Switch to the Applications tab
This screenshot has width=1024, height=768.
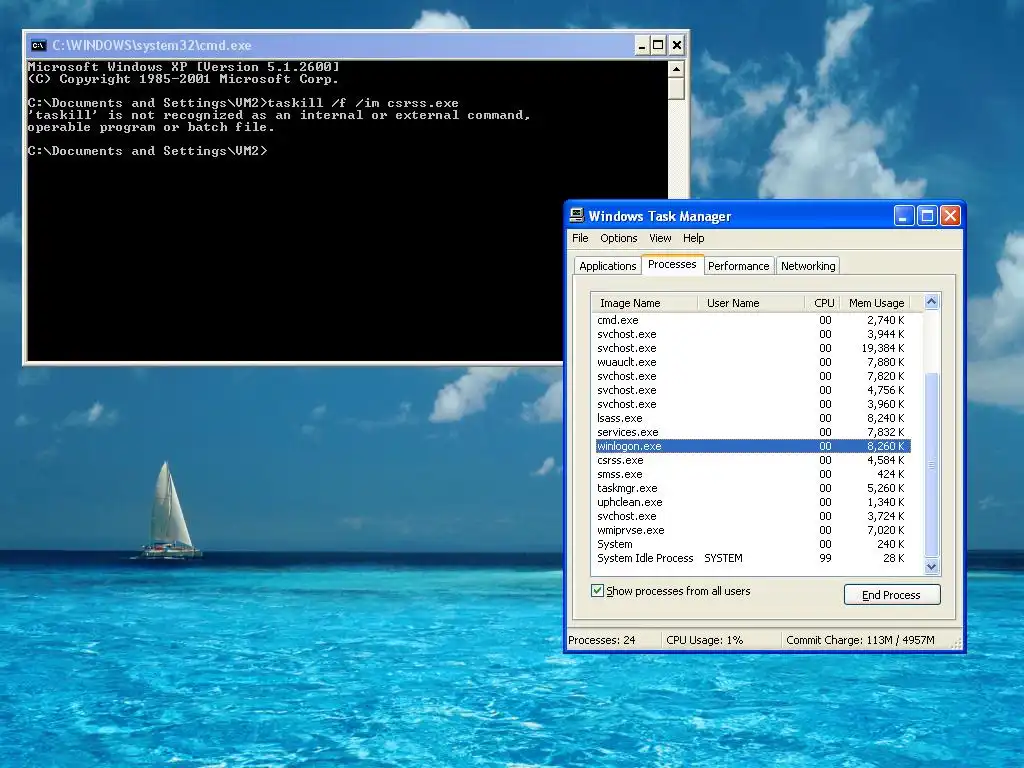point(607,266)
